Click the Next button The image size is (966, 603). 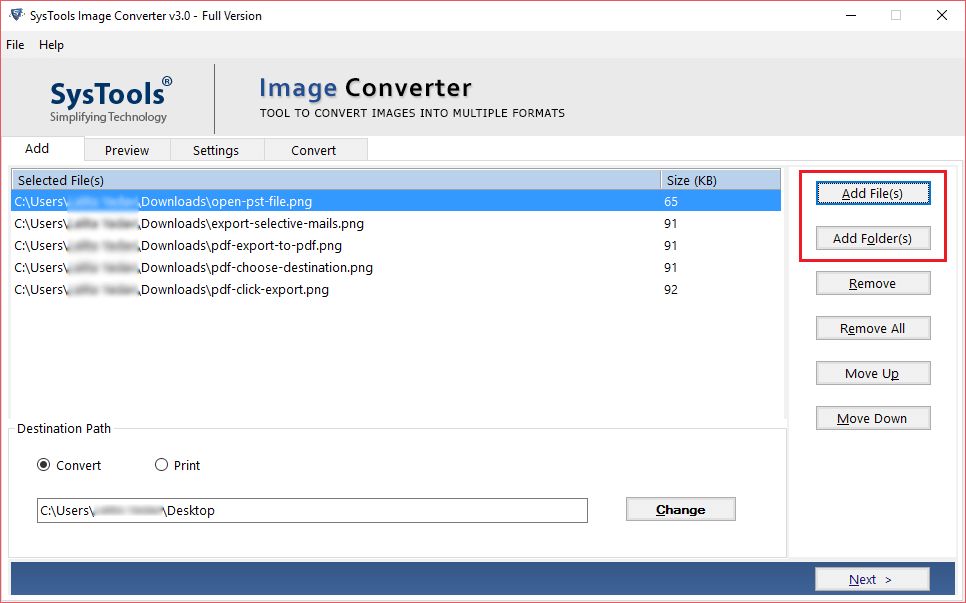click(x=872, y=579)
